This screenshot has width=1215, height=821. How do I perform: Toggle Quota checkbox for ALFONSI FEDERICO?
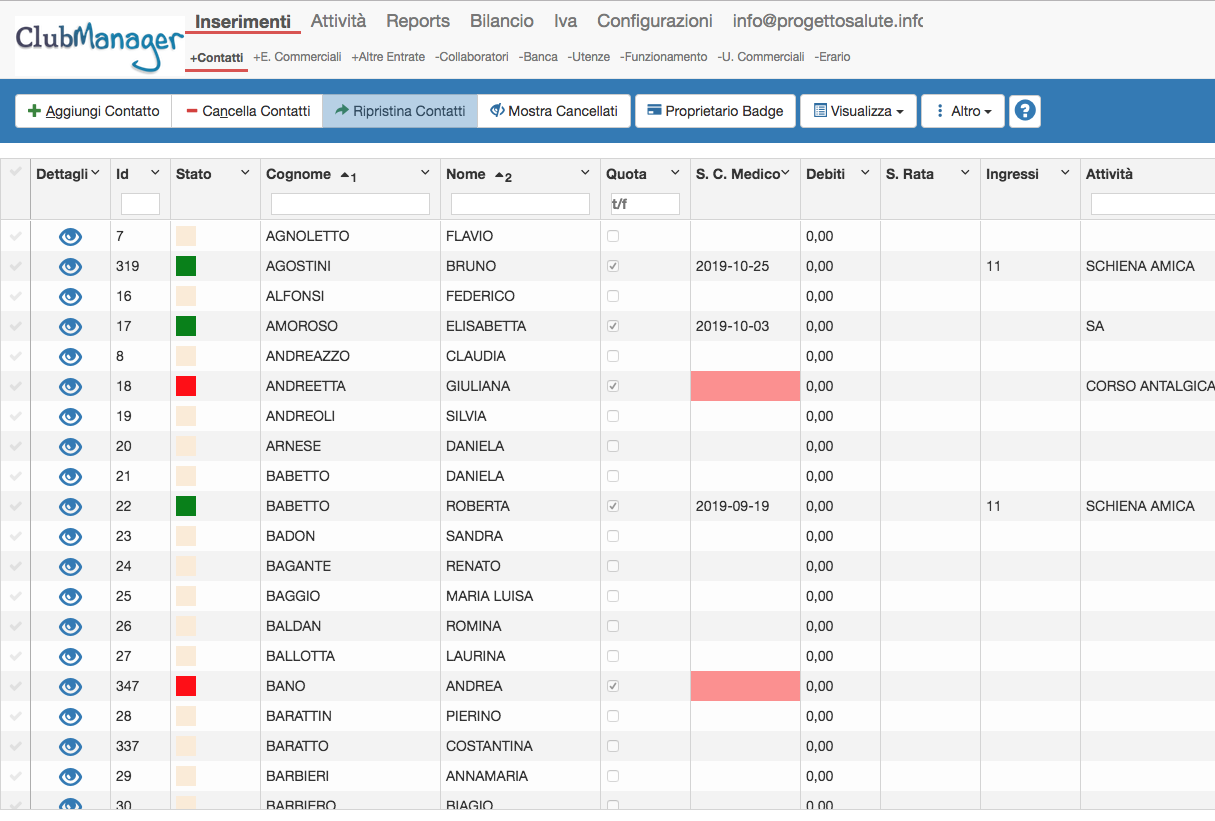click(613, 296)
